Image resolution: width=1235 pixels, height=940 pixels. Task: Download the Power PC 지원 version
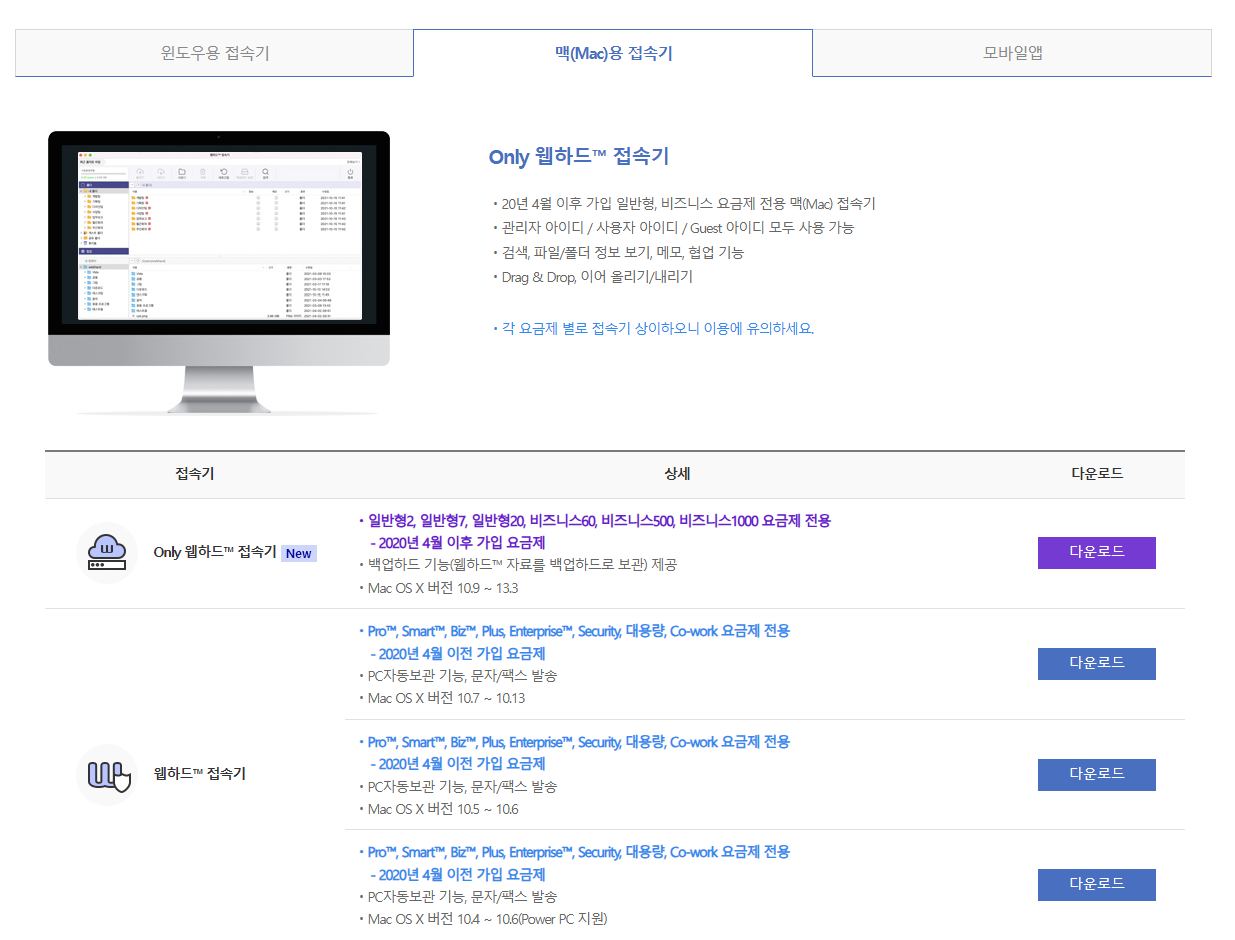click(x=1096, y=885)
